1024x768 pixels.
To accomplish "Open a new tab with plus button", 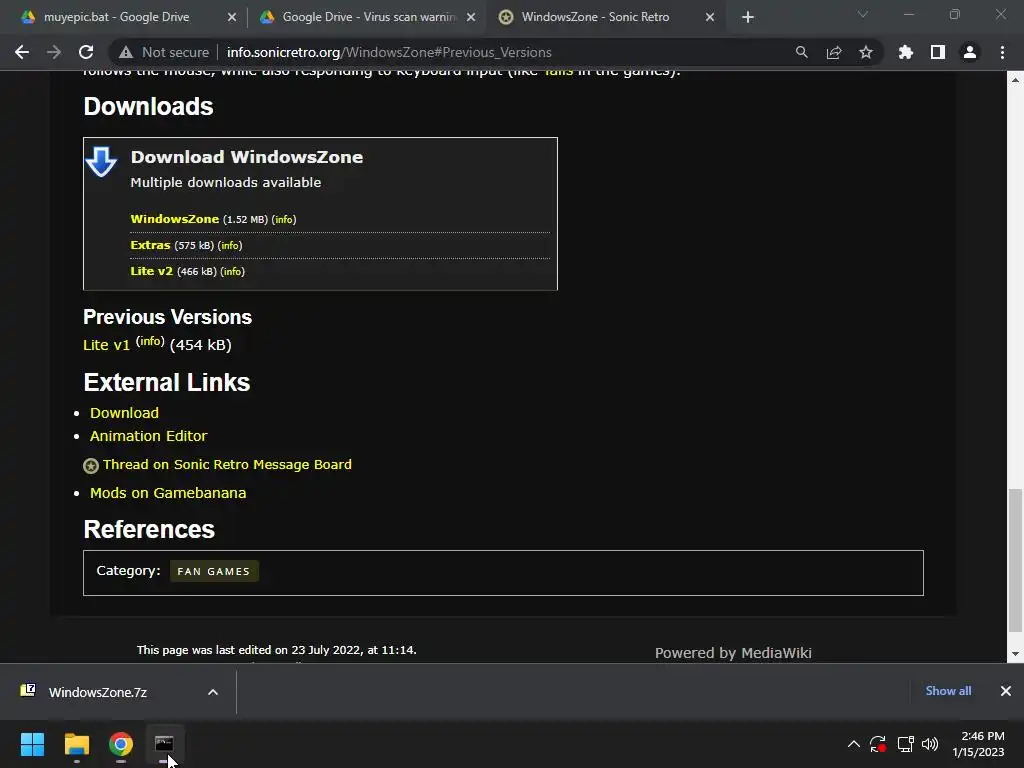I will [x=748, y=17].
